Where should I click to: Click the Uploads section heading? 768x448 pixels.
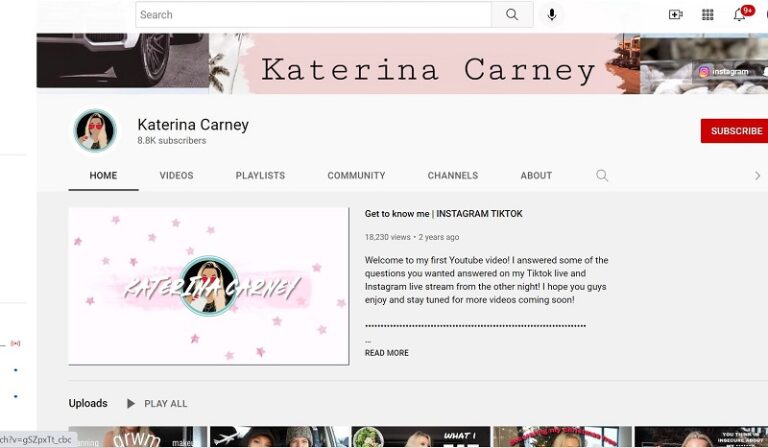[x=88, y=403]
